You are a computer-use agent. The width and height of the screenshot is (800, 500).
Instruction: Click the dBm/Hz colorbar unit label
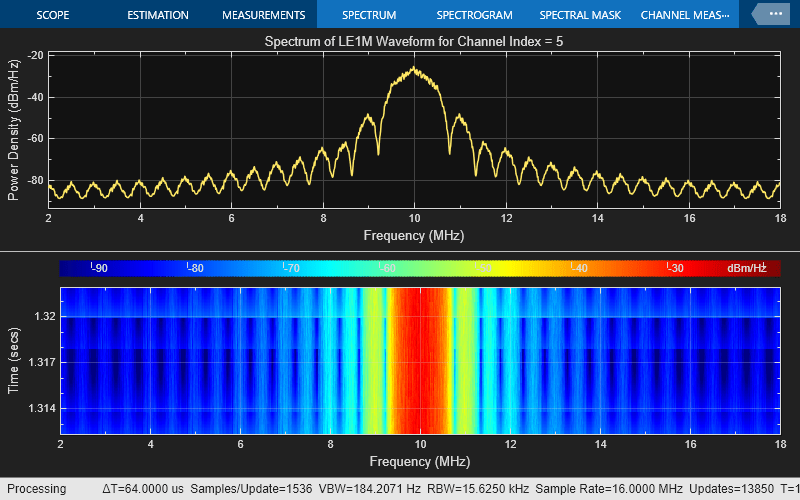coord(747,268)
